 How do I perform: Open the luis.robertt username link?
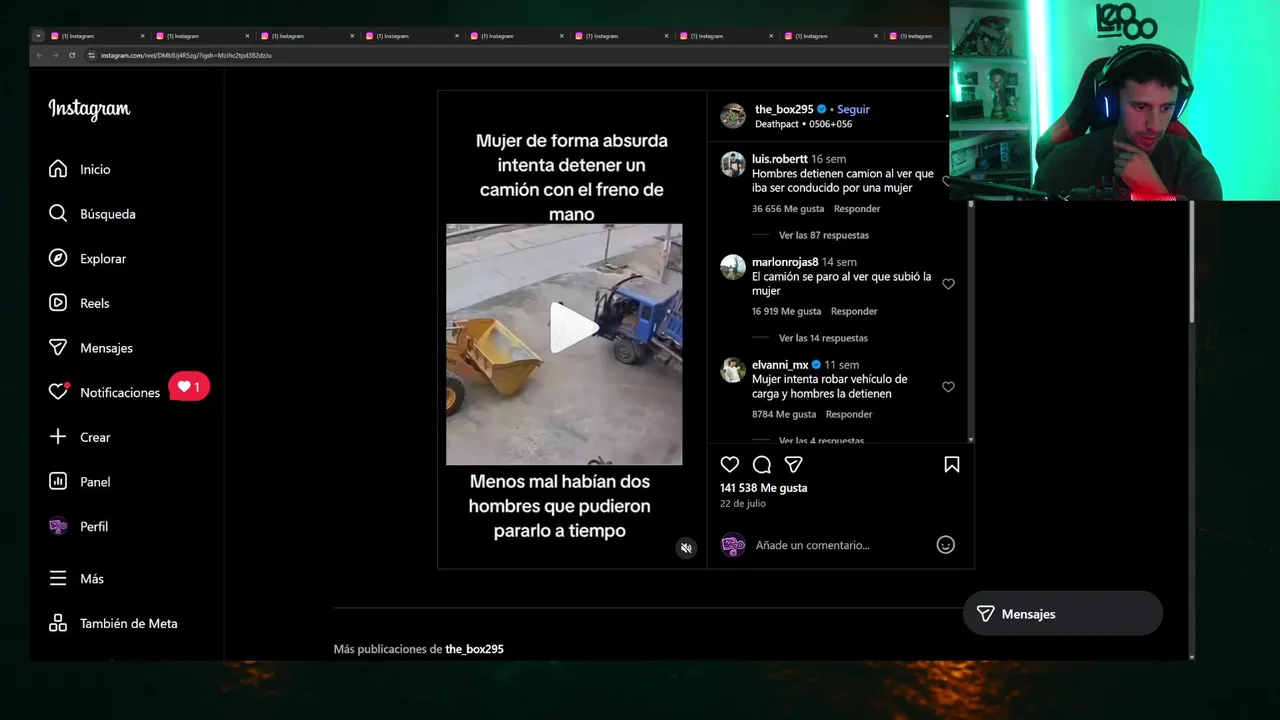tap(780, 159)
